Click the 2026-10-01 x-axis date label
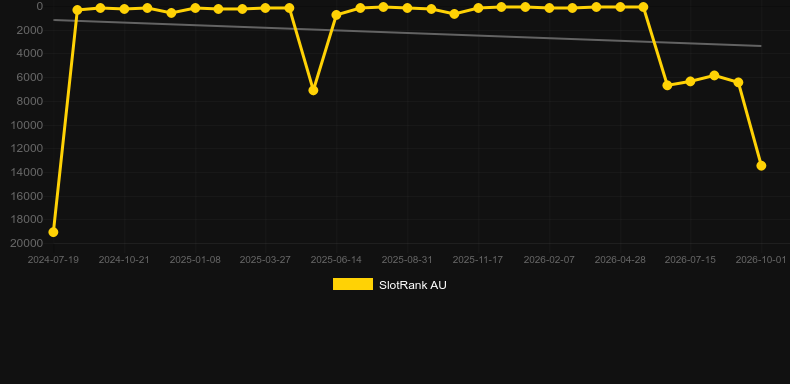 tap(761, 260)
